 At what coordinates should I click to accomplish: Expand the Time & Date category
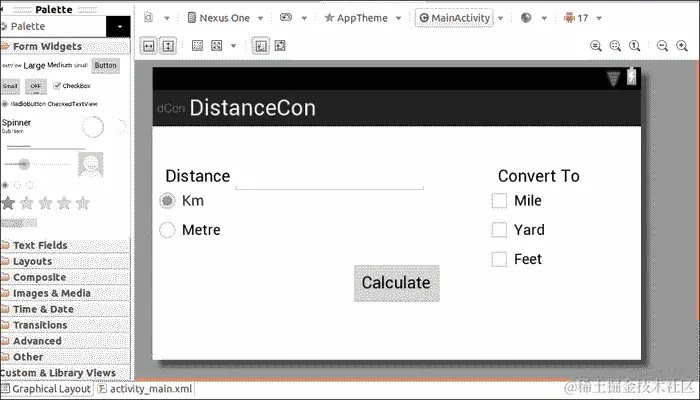coord(65,309)
